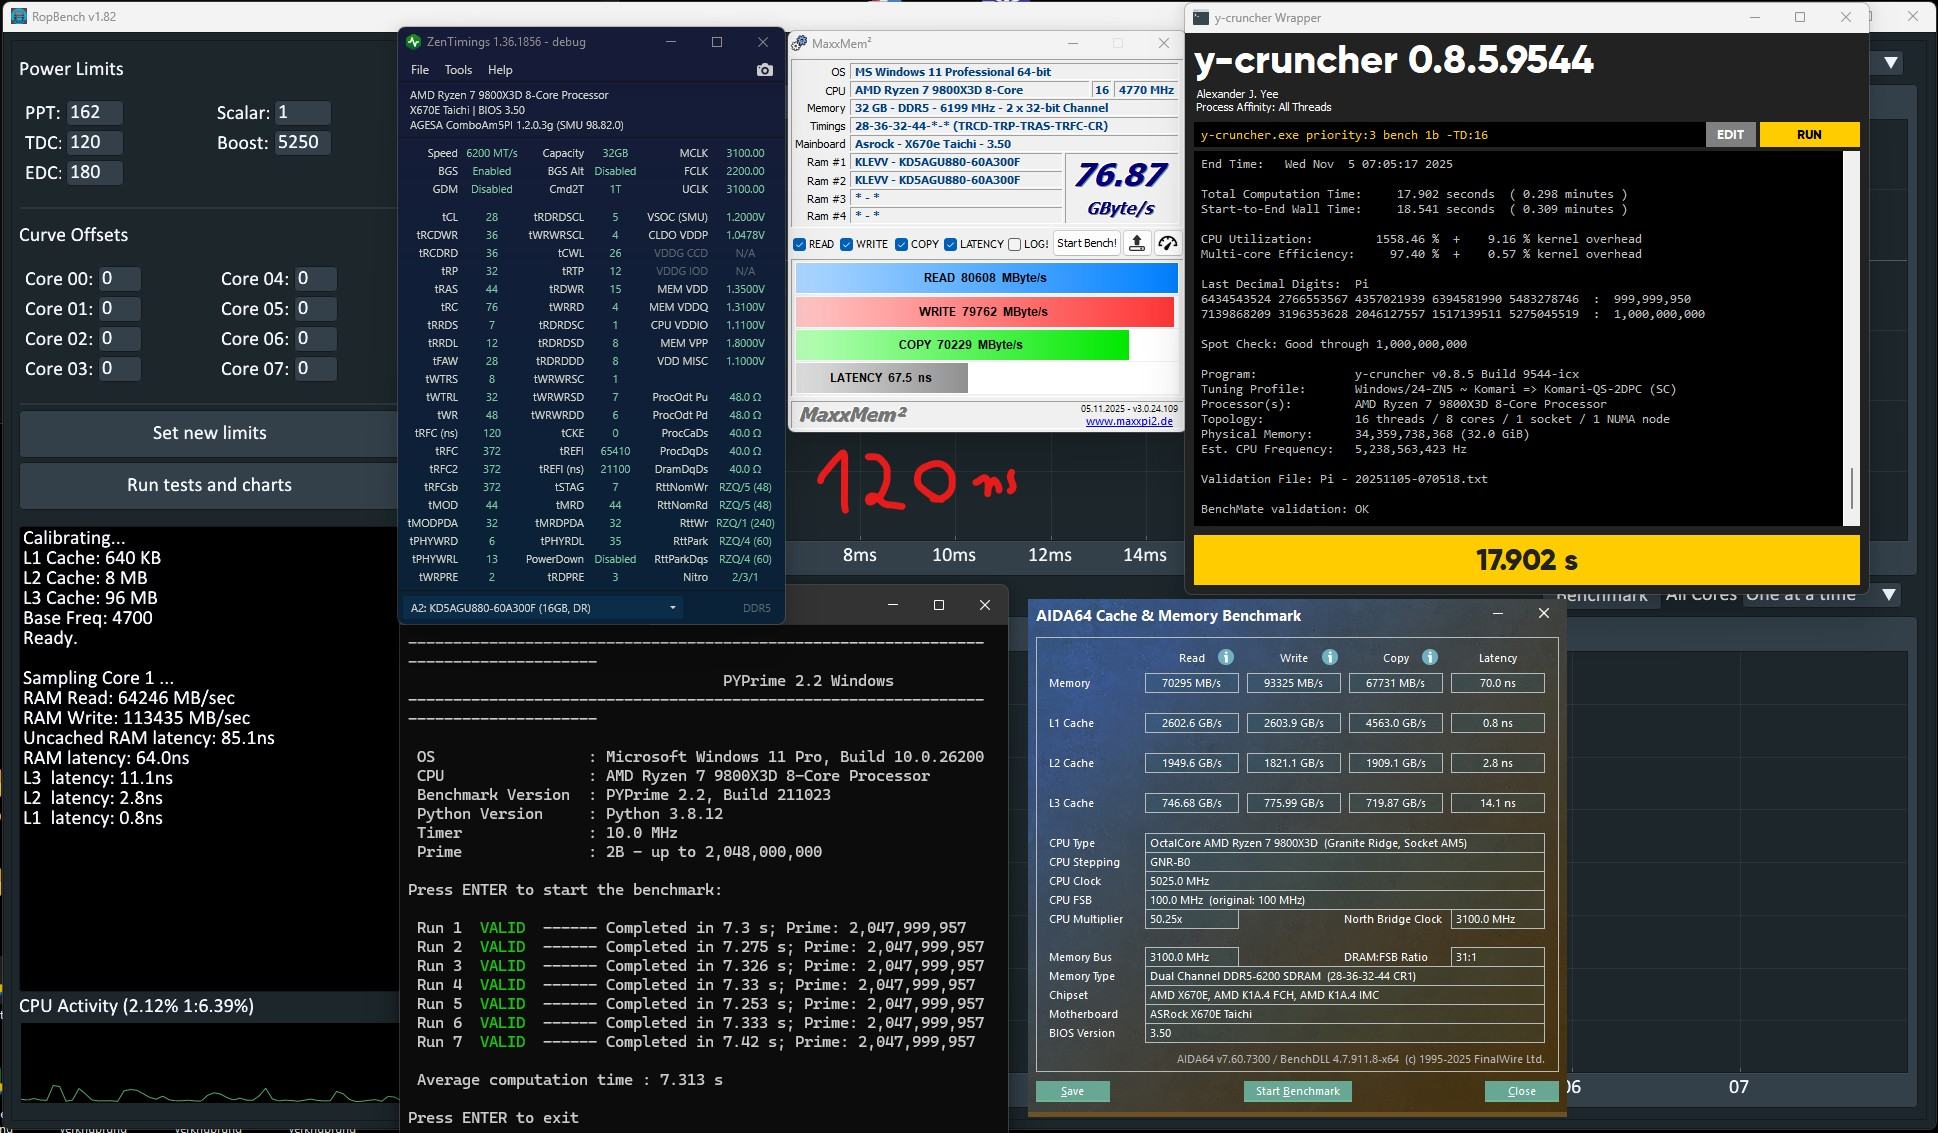Click the MaxxMem gear logo icon
This screenshot has height=1133, width=1938.
click(x=799, y=44)
